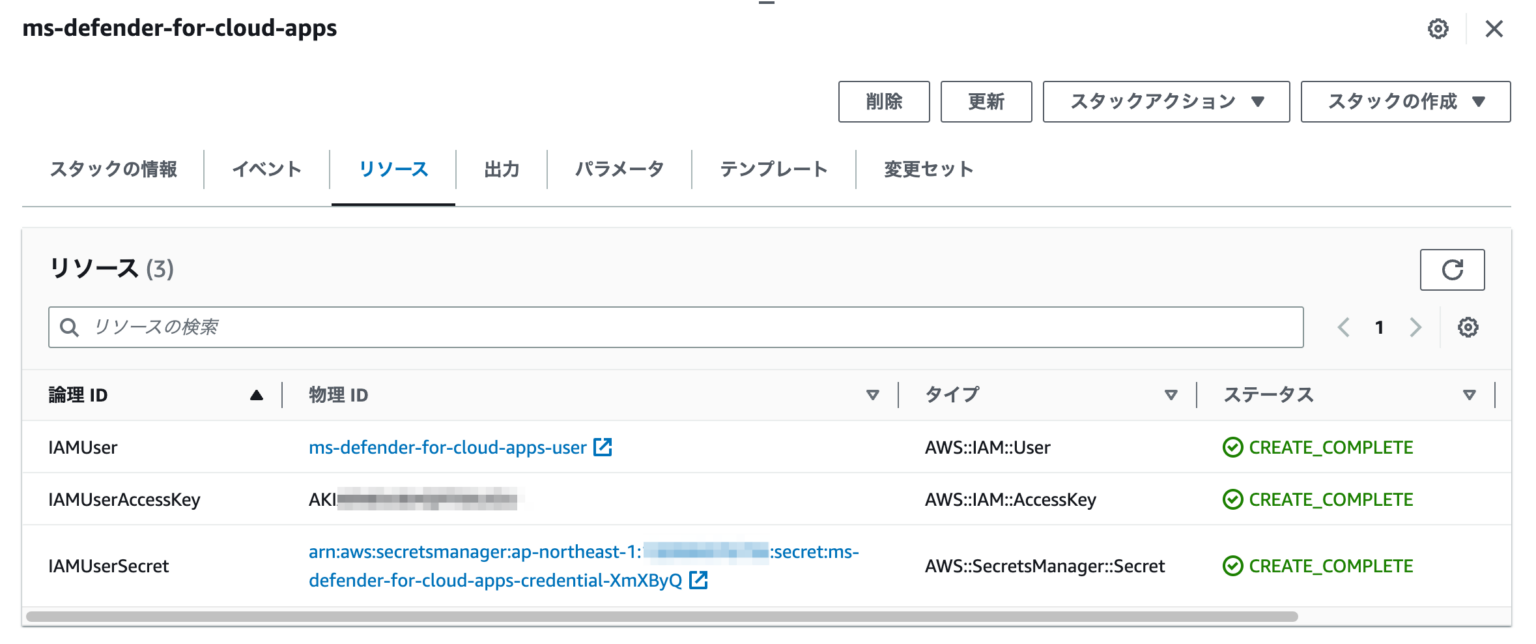Click the 削除 button

pyautogui.click(x=883, y=101)
